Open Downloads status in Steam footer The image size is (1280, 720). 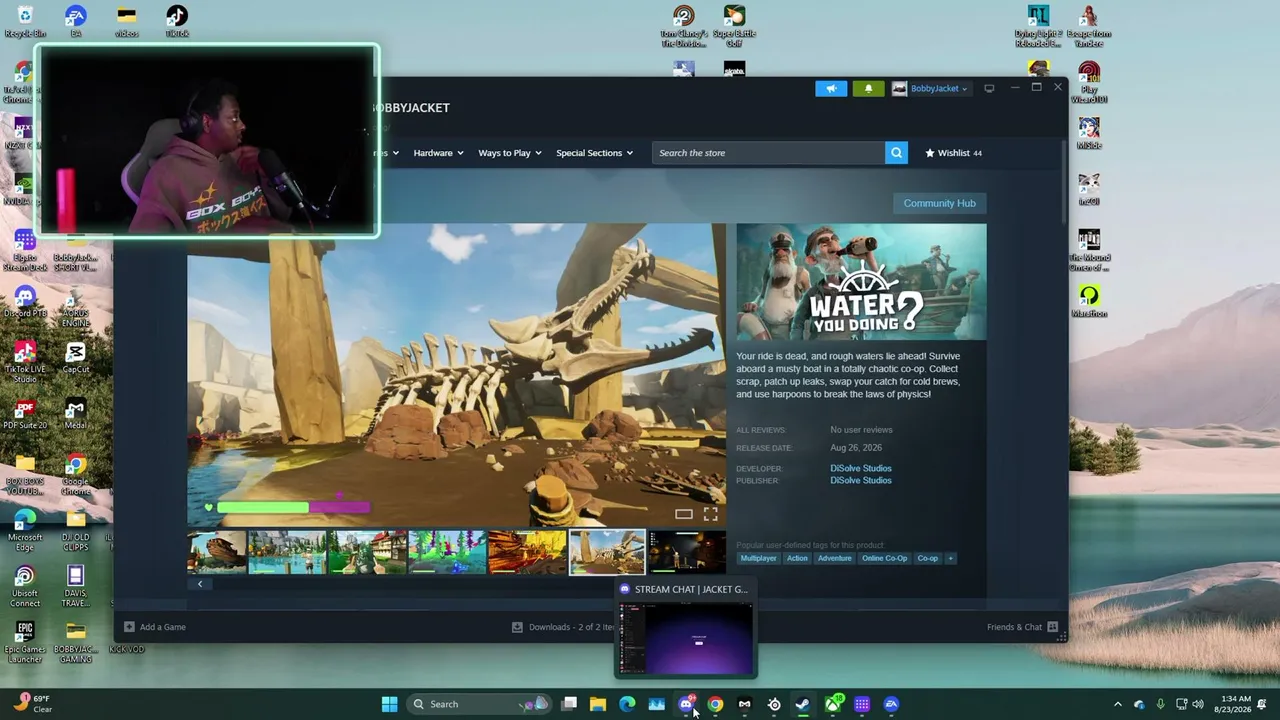pos(565,627)
